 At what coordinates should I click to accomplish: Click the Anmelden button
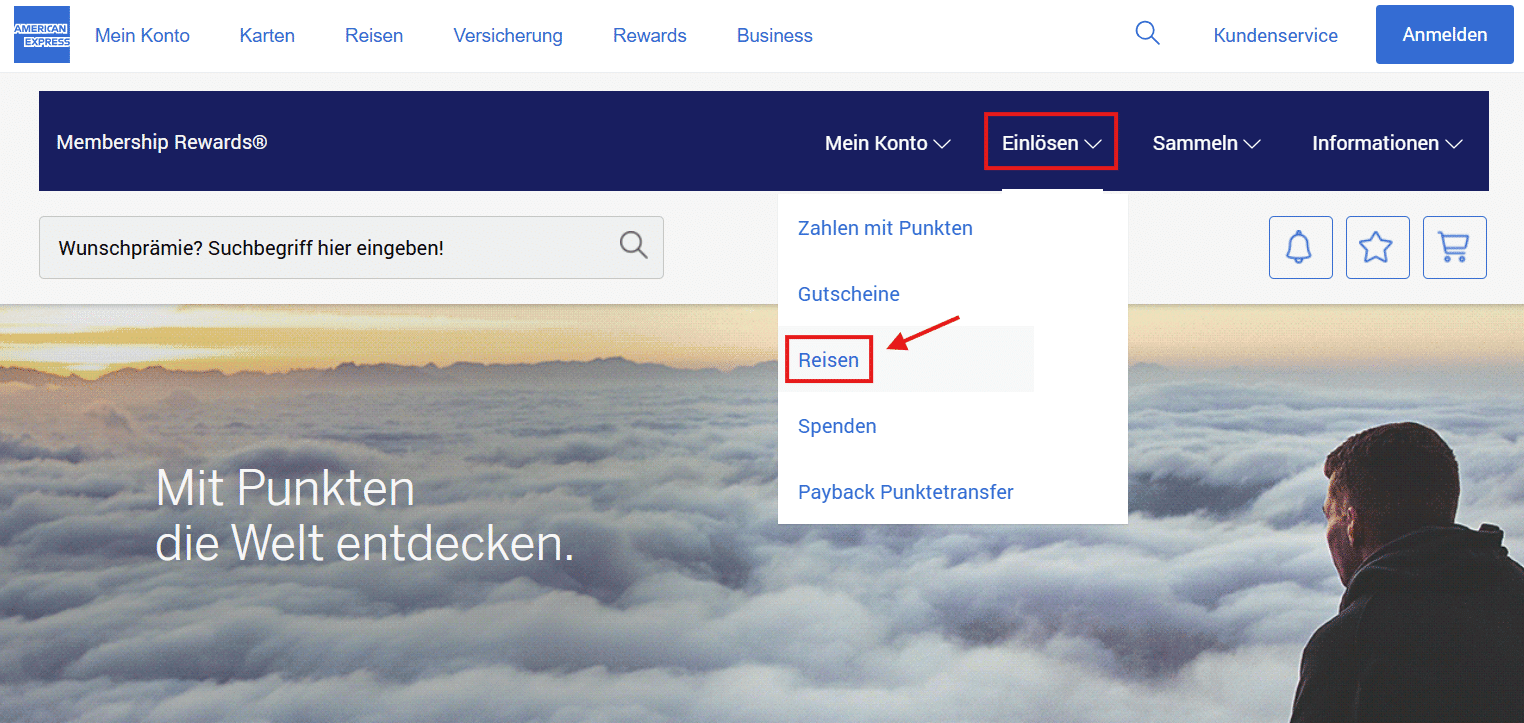tap(1444, 33)
